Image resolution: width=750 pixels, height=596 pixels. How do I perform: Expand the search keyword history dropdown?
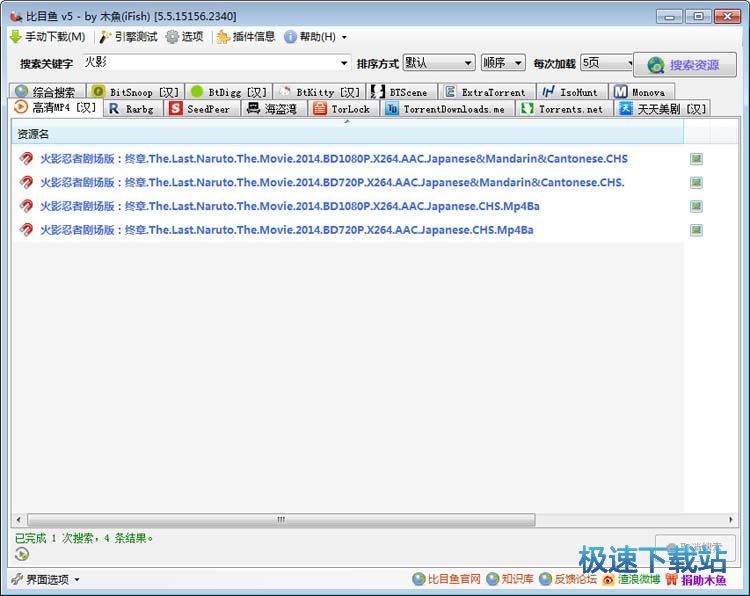(343, 63)
